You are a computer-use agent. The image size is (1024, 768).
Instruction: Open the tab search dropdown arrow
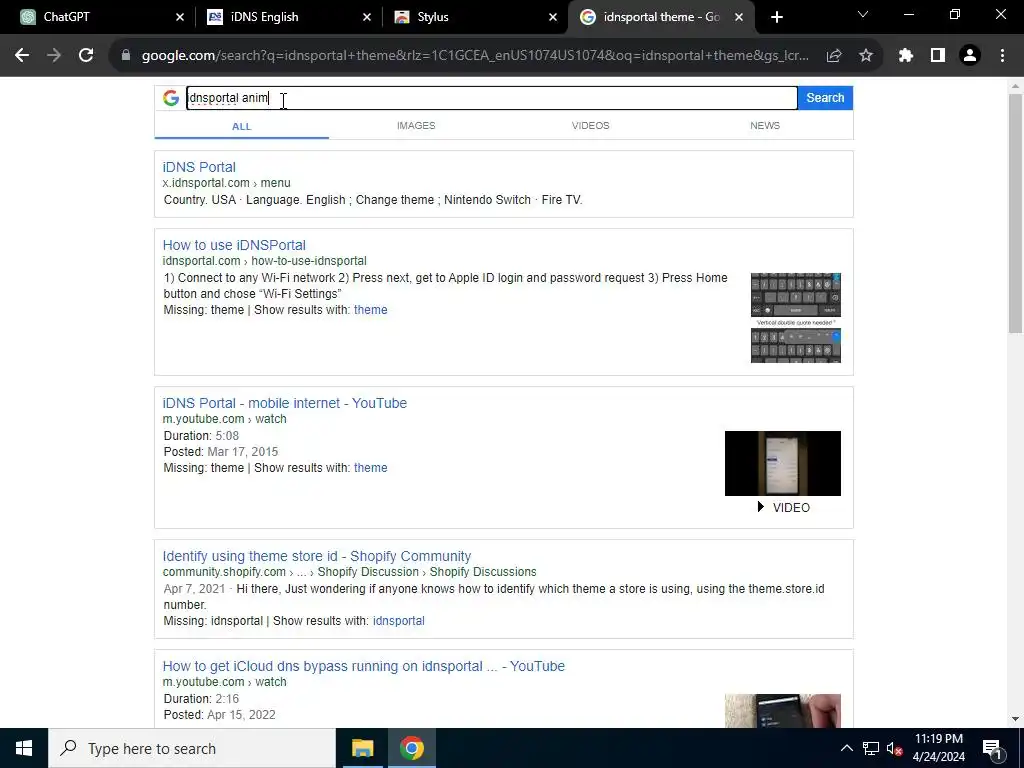(863, 14)
